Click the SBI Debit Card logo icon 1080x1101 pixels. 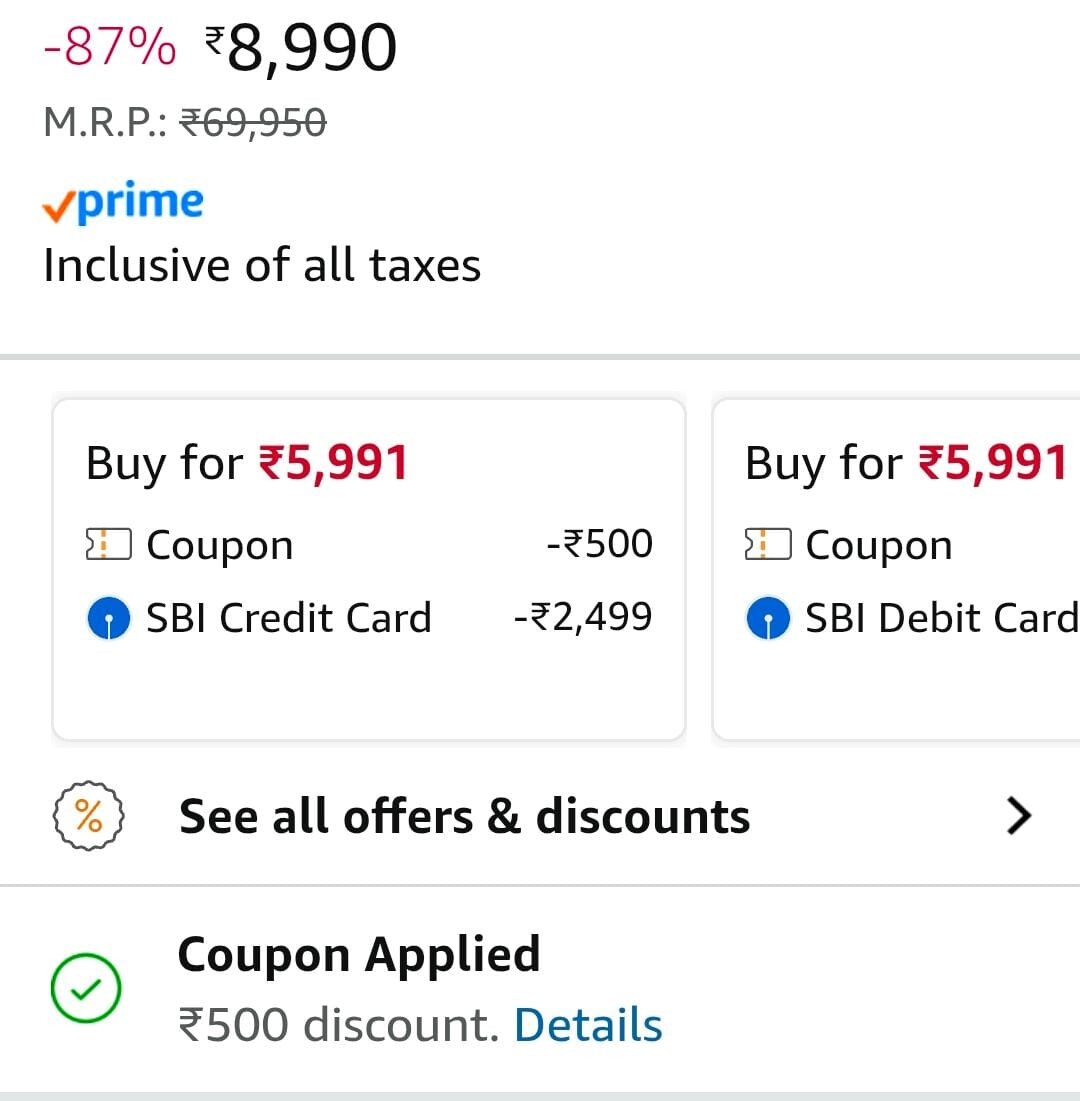coord(768,619)
